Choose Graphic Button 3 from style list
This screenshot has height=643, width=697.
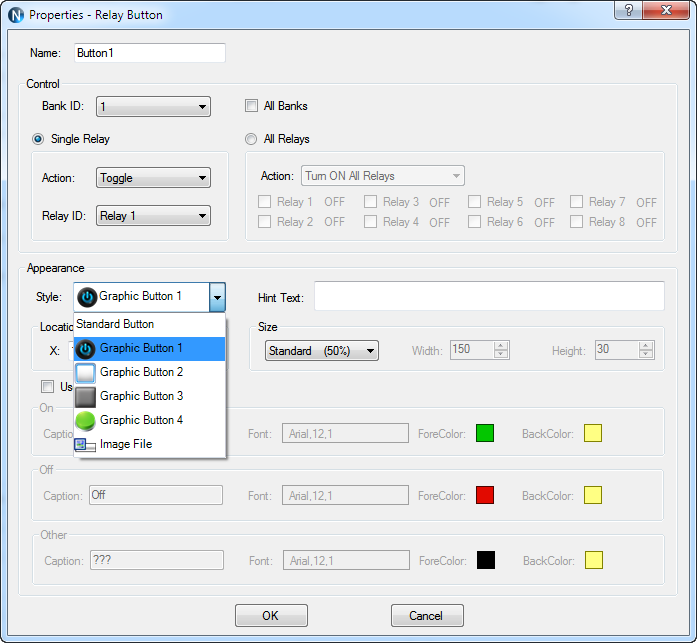149,397
